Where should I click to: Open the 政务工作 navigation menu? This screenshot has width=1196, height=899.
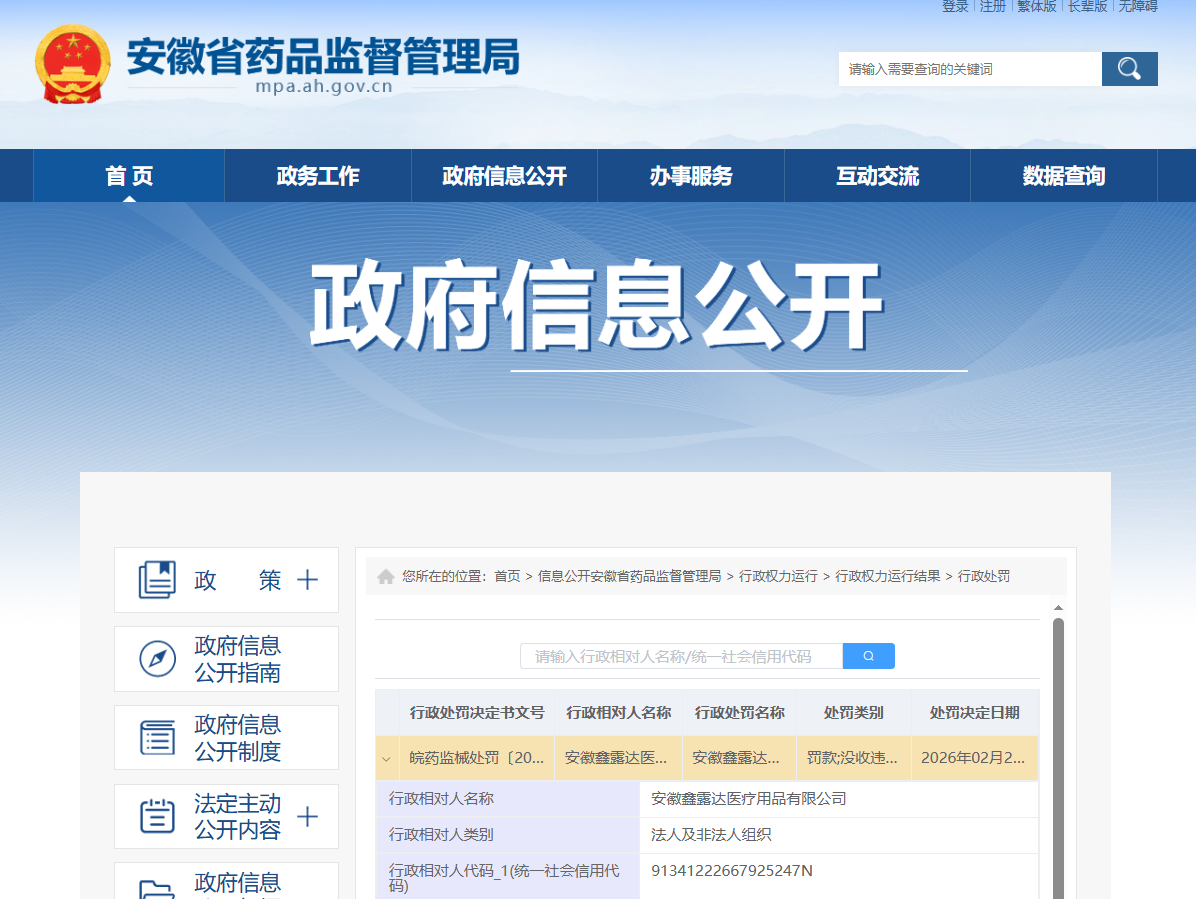(318, 176)
